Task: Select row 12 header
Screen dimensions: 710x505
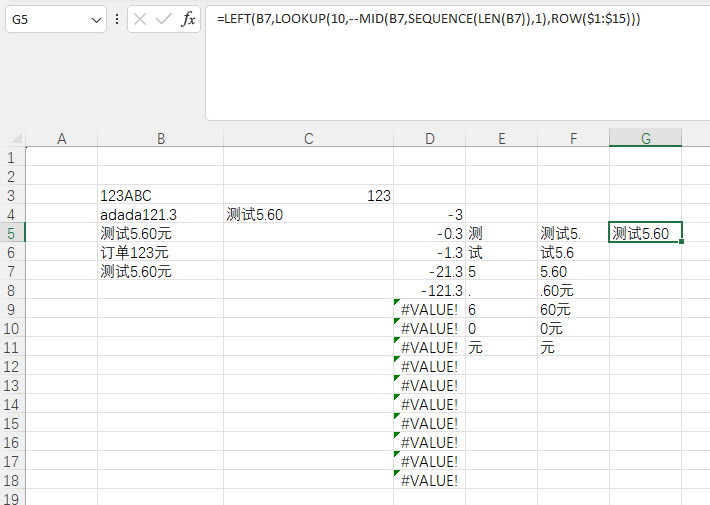Action: click(x=12, y=366)
